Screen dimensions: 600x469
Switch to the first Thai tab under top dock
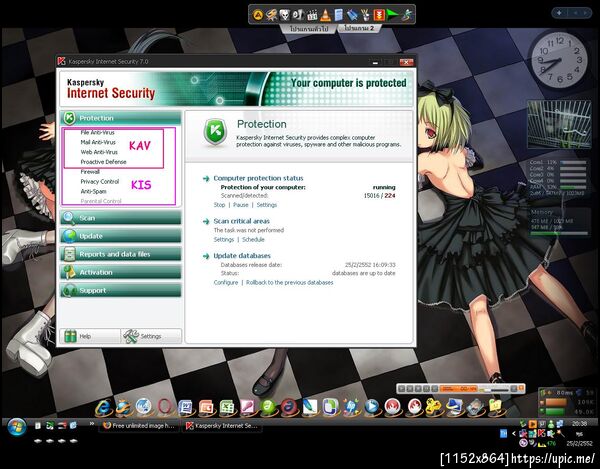pyautogui.click(x=308, y=29)
